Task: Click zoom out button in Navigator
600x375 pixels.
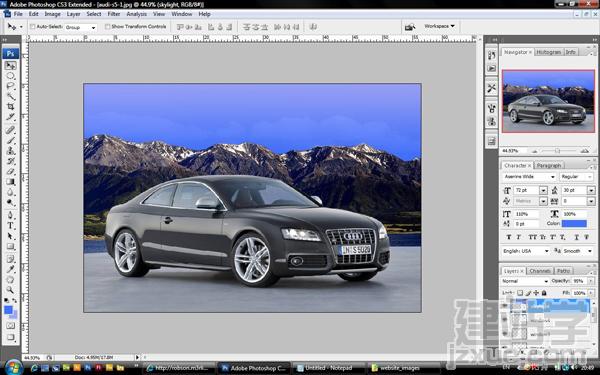Action: tap(535, 151)
